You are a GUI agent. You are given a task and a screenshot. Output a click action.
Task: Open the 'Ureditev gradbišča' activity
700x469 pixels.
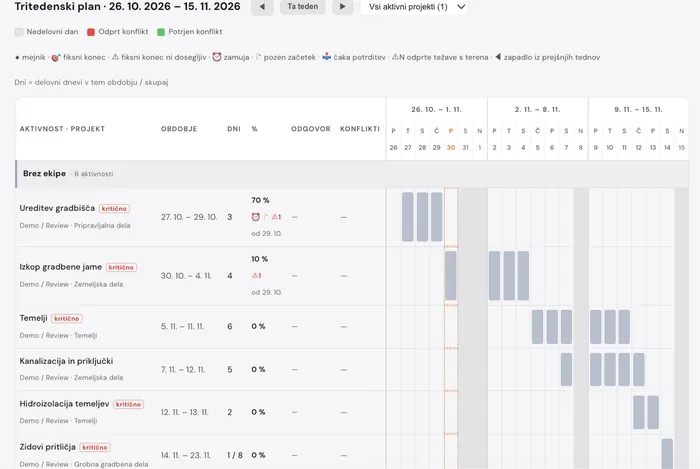click(57, 208)
